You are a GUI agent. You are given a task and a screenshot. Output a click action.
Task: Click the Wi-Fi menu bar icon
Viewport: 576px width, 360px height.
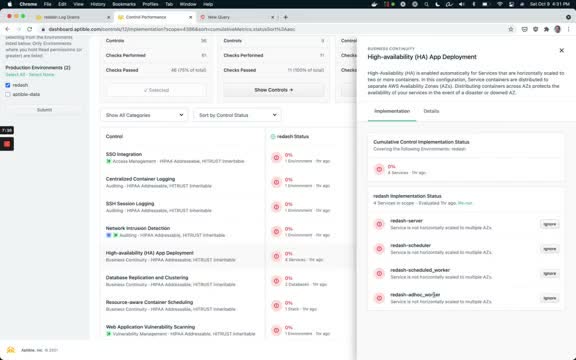[500, 4]
